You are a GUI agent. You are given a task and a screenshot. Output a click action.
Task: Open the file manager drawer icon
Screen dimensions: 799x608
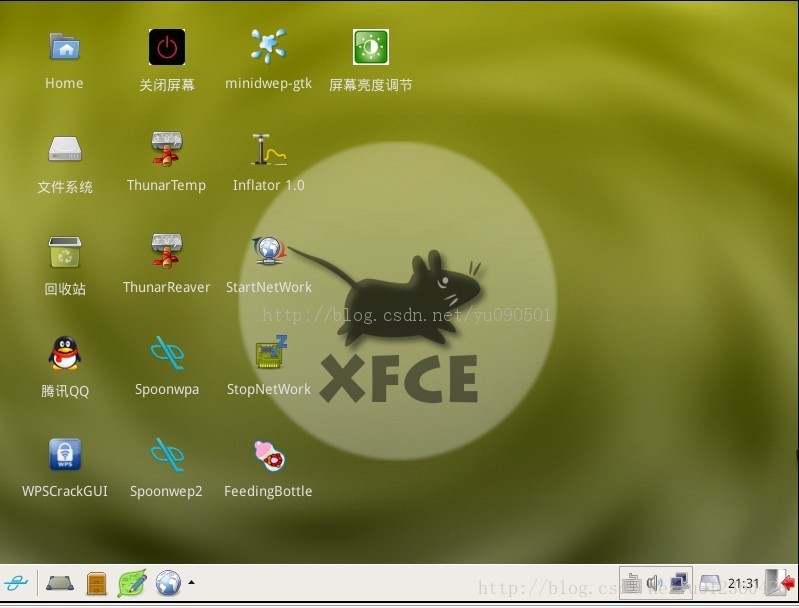[x=97, y=584]
